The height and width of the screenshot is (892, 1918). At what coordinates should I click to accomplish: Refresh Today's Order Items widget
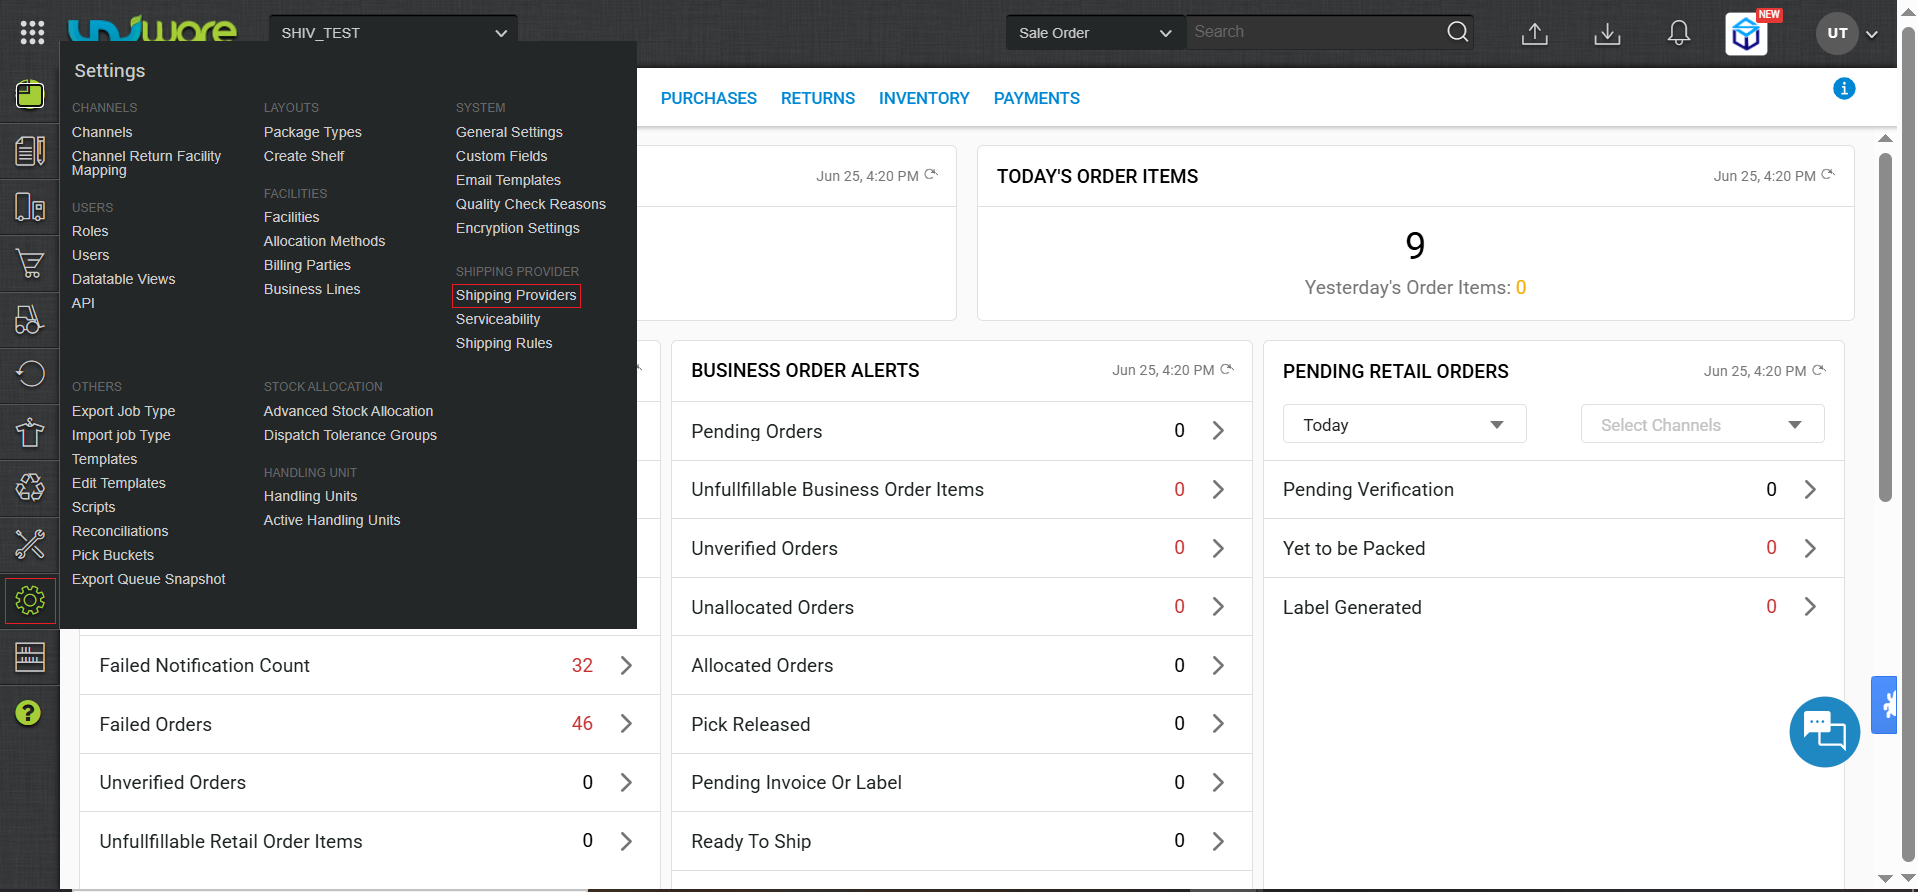tap(1828, 174)
